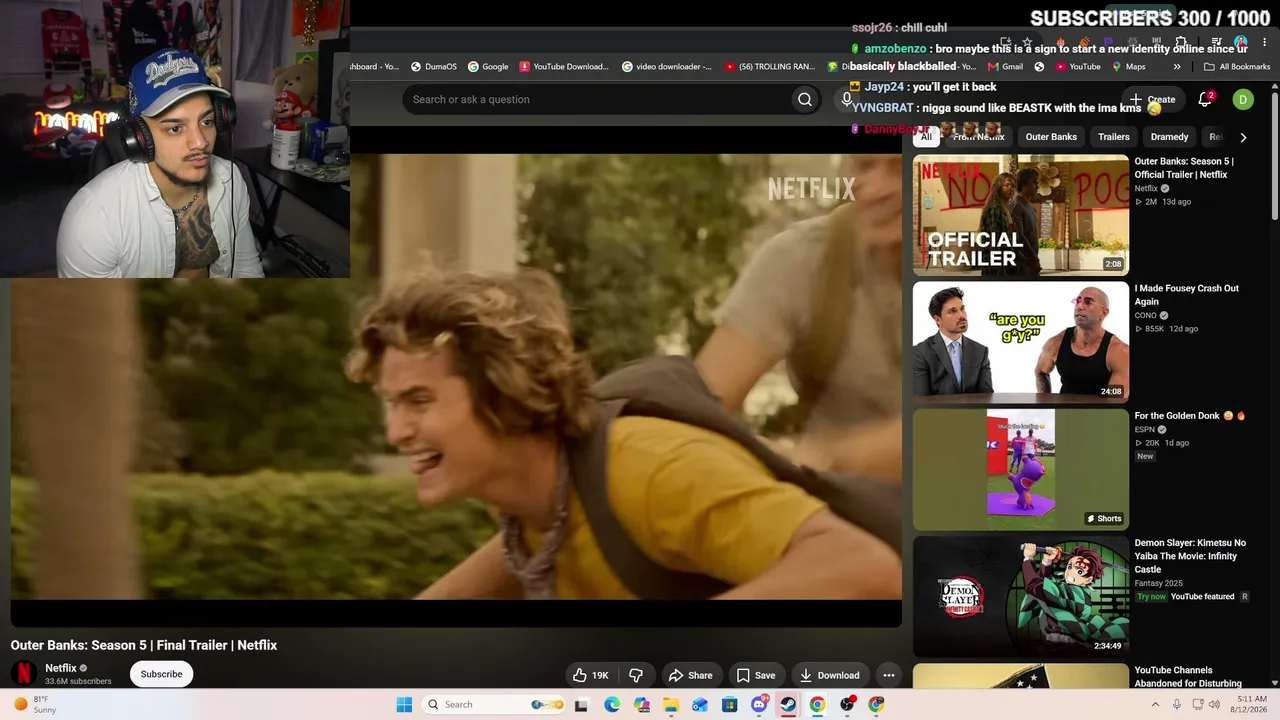
Task: Click the YouTube search magnifier button
Action: pyautogui.click(x=805, y=99)
